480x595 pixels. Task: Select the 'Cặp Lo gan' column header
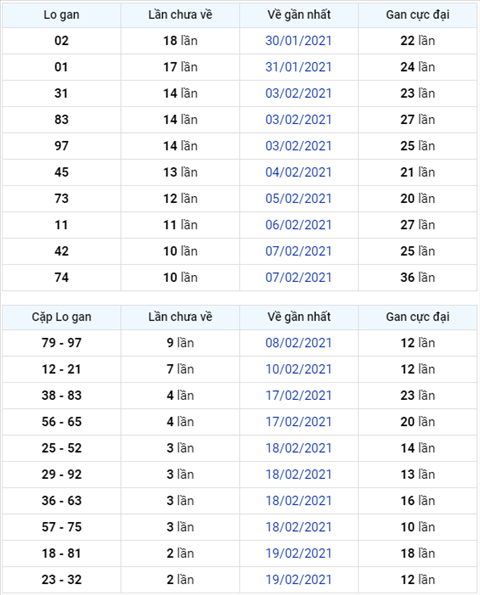pyautogui.click(x=61, y=317)
